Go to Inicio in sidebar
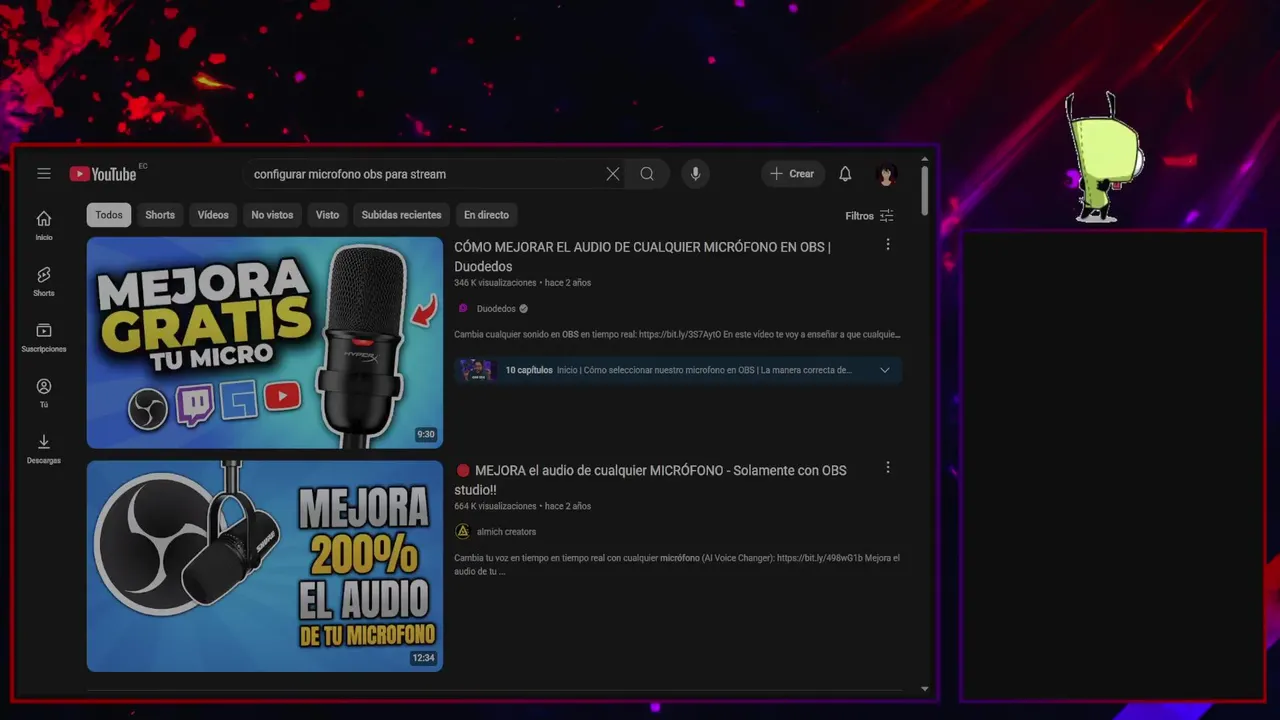 [44, 225]
